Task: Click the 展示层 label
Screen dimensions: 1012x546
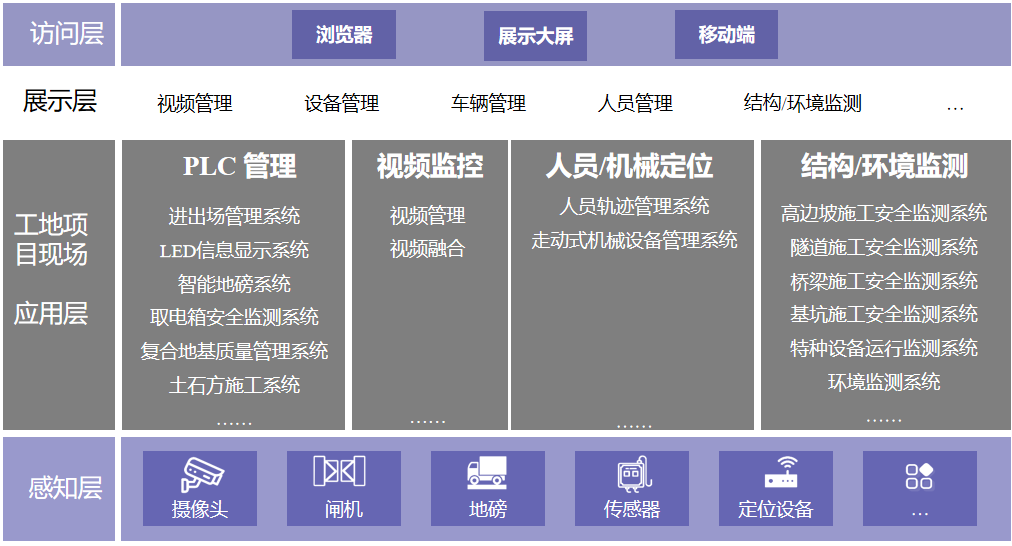Action: click(x=59, y=101)
